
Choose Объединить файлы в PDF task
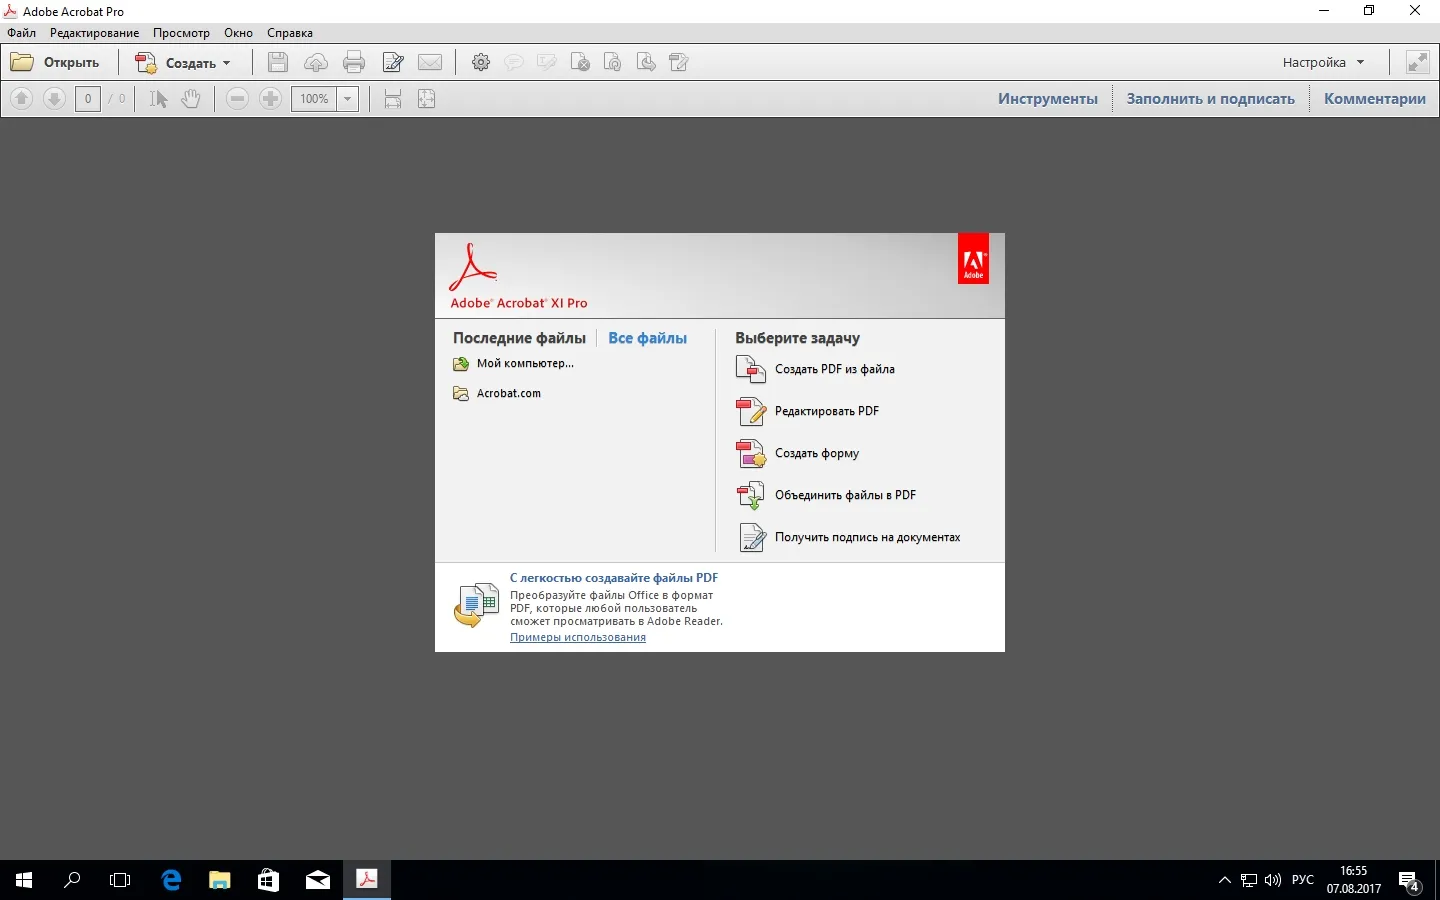coord(826,495)
